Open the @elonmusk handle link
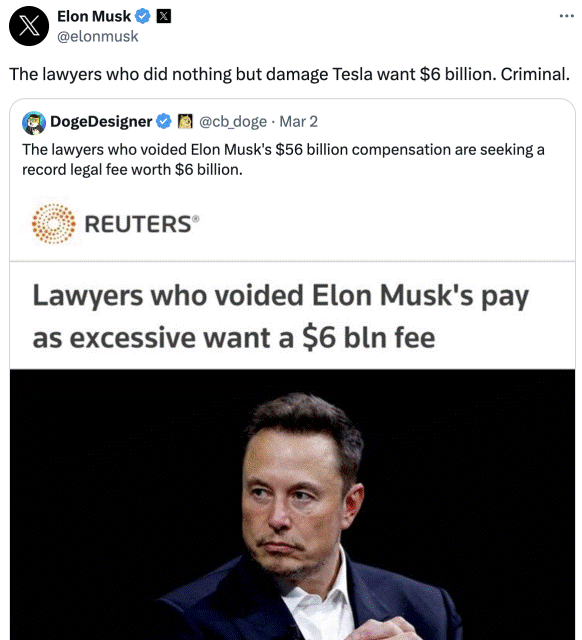Viewport: 582px width, 640px height. [x=98, y=36]
